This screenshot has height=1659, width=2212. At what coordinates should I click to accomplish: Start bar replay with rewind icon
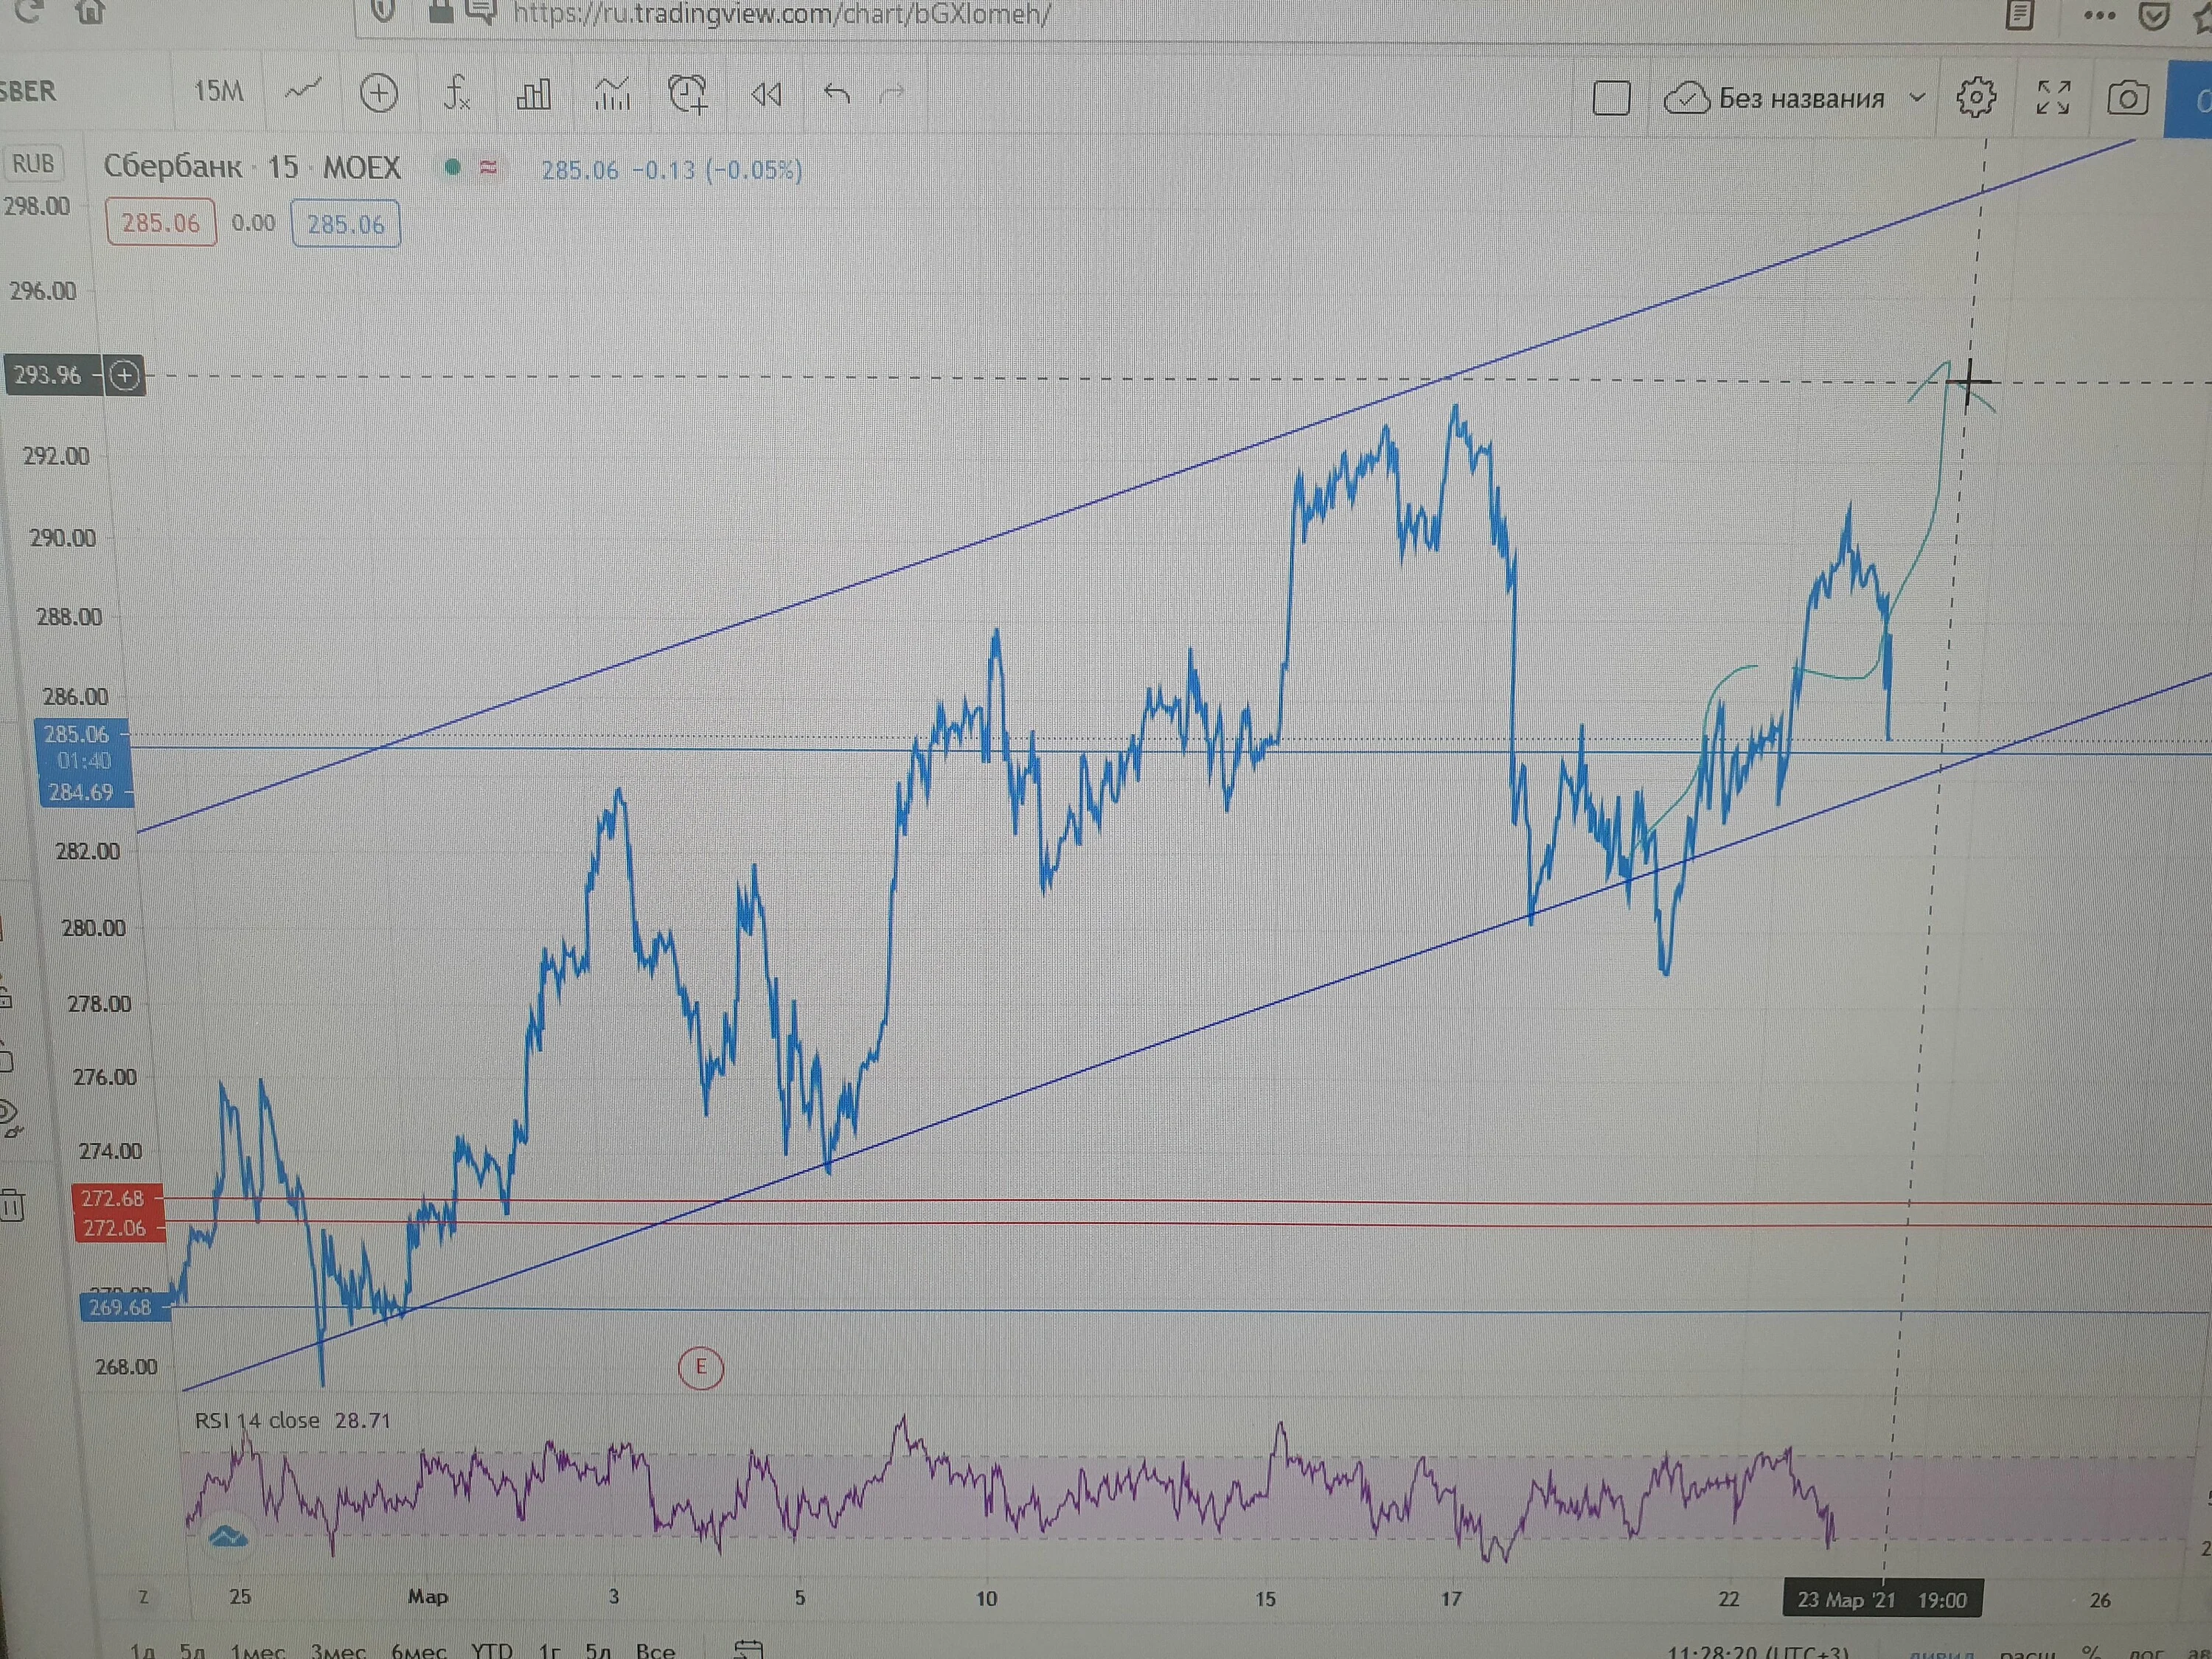tap(766, 95)
